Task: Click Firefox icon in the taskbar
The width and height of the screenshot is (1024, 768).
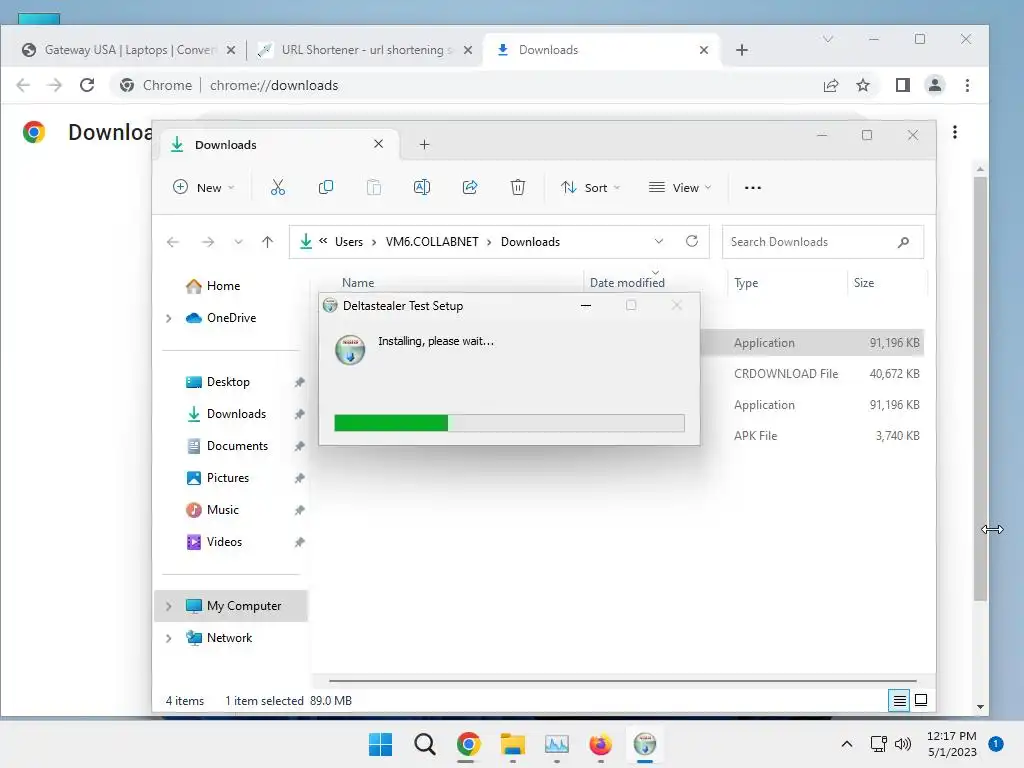Action: coord(600,744)
